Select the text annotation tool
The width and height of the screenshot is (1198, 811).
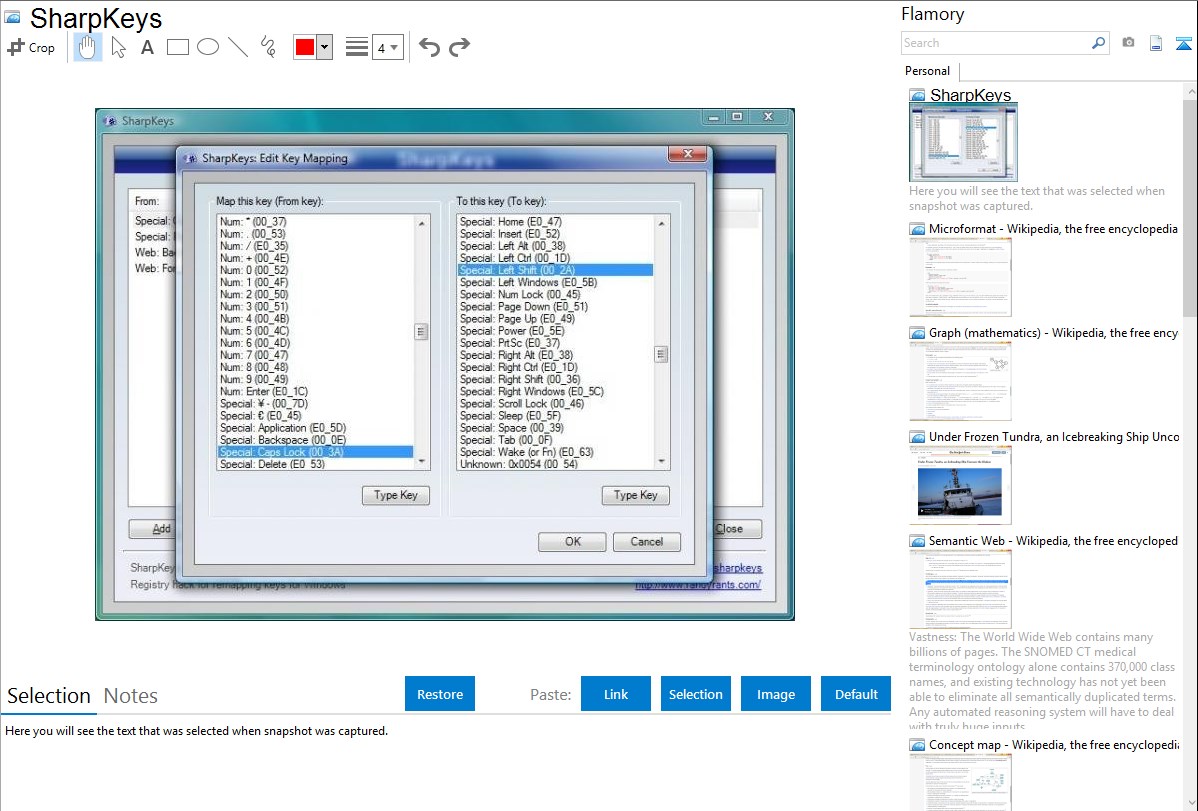pyautogui.click(x=147, y=47)
